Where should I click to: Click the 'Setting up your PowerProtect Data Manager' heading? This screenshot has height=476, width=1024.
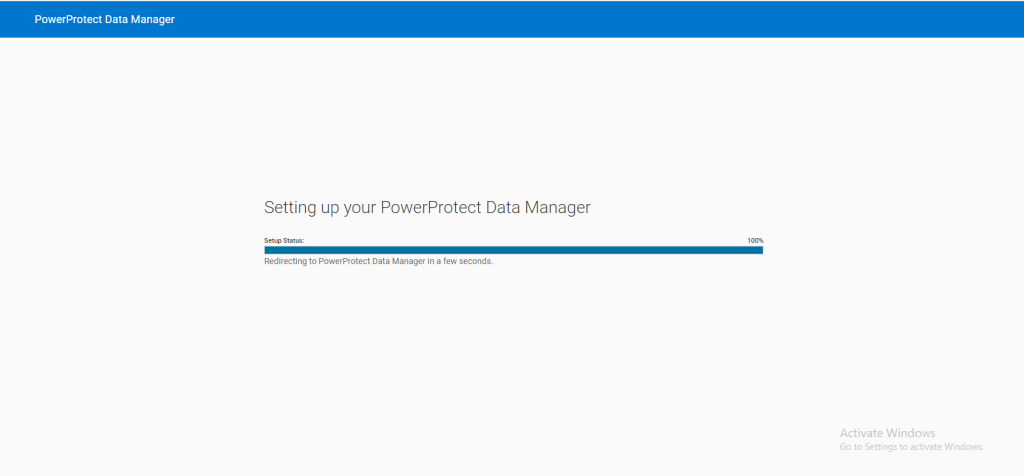coord(427,208)
